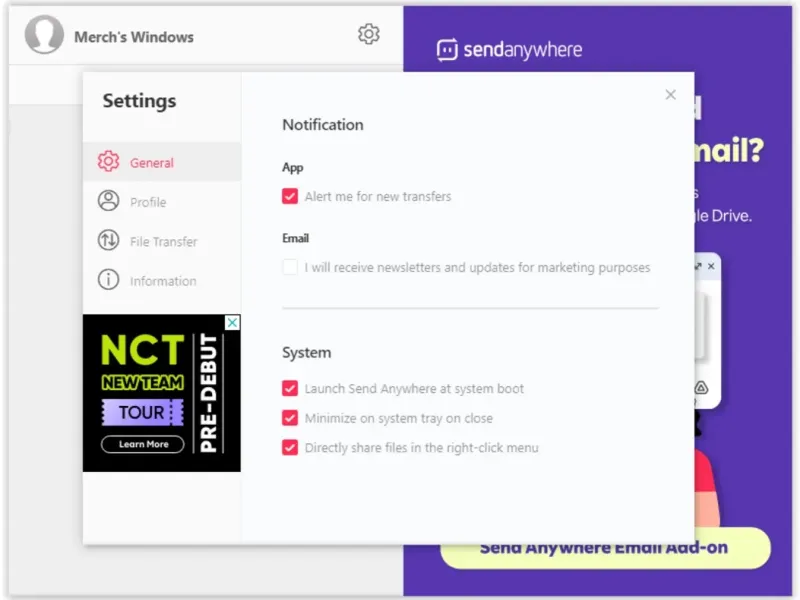Click the NCT New Team Tour ad banner
The width and height of the screenshot is (800, 600).
(162, 393)
